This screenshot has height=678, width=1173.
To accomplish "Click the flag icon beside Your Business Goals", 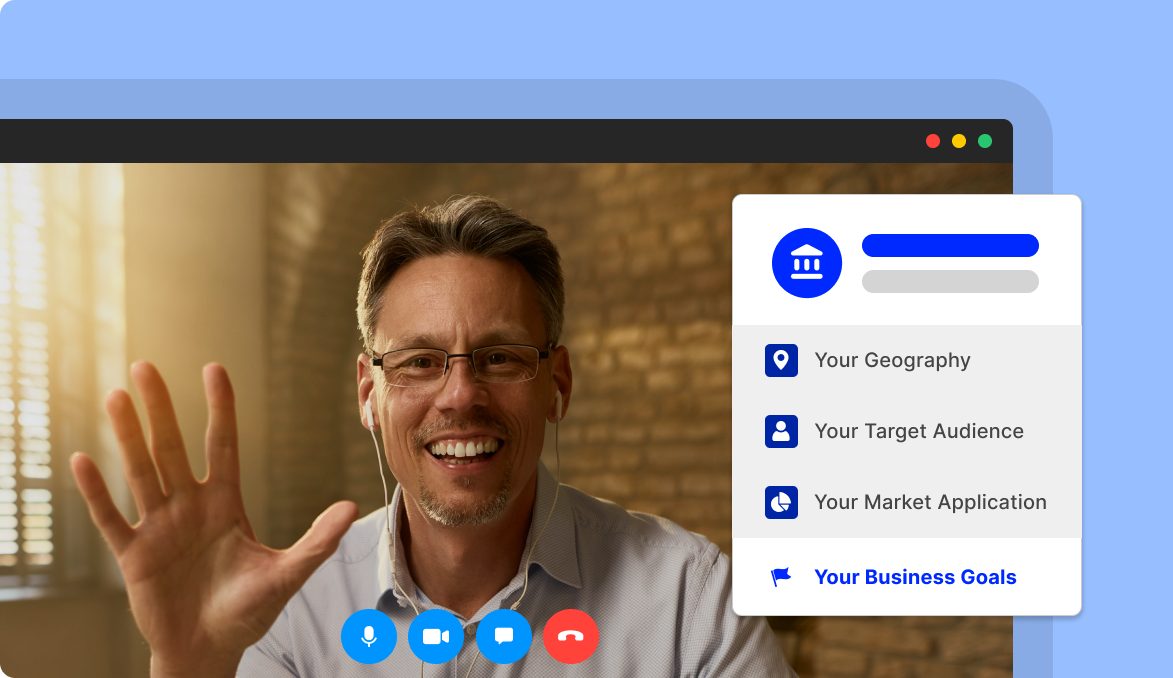I will pyautogui.click(x=781, y=577).
